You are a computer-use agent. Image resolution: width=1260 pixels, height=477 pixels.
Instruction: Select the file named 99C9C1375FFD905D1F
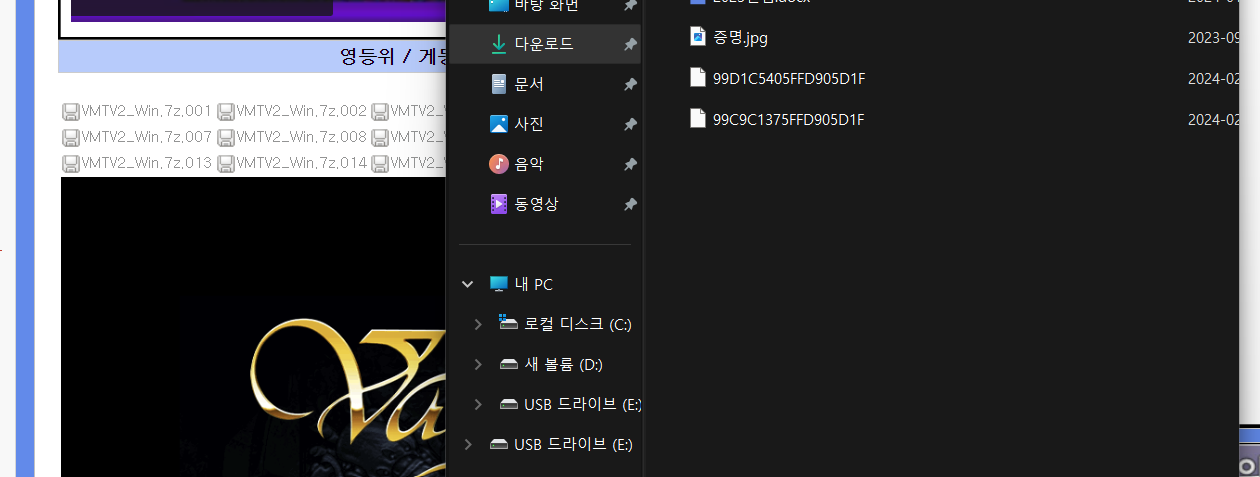789,119
